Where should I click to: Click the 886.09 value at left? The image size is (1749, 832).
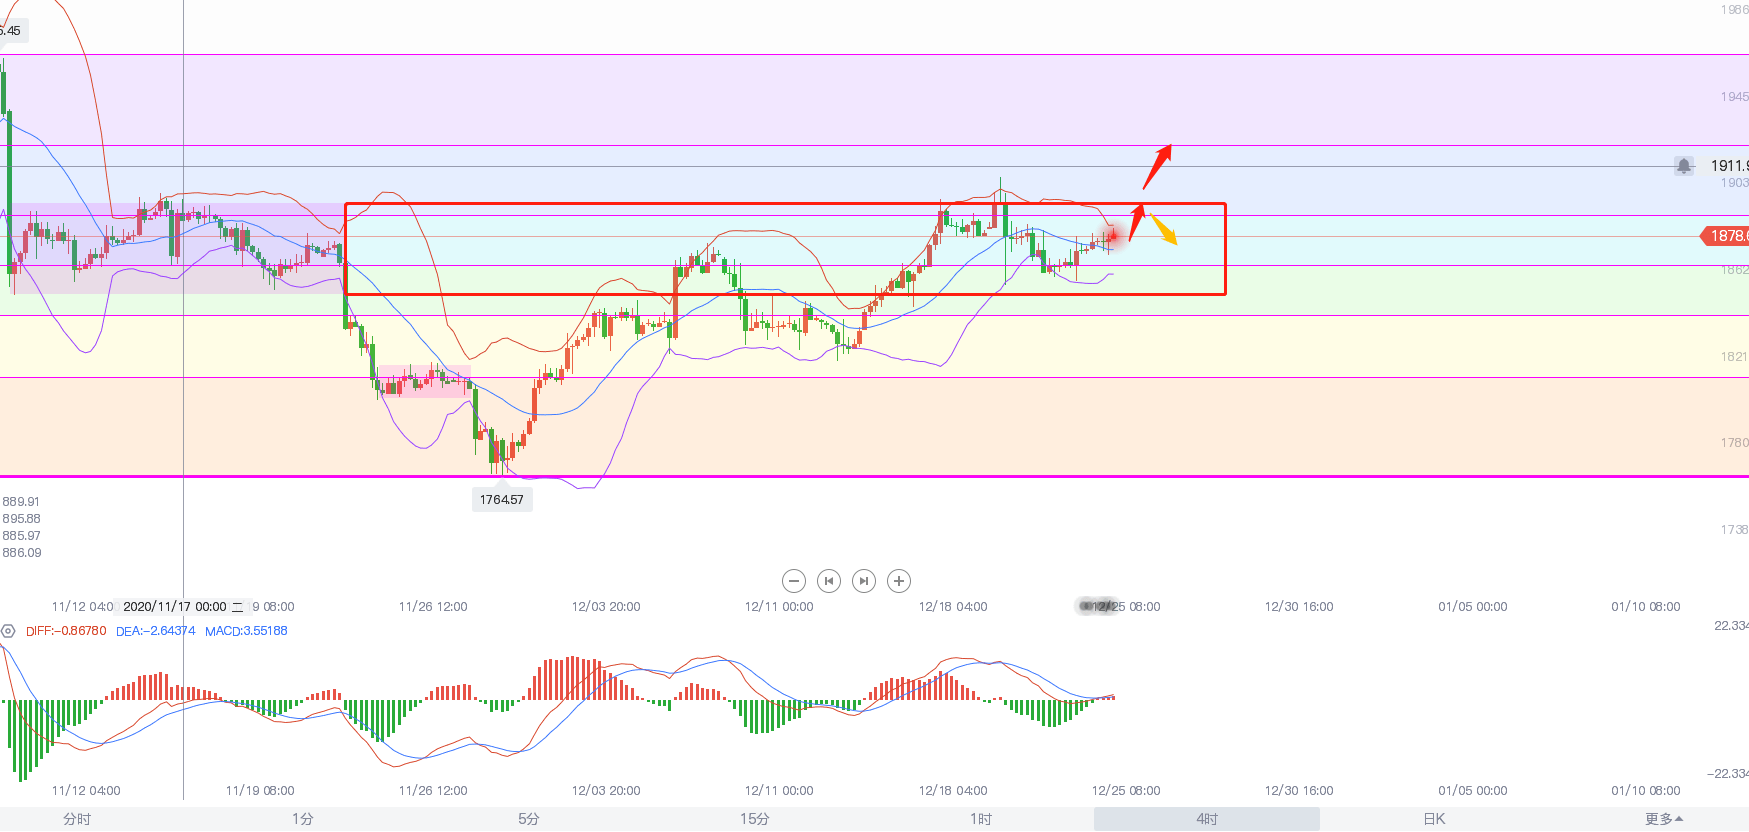pos(22,553)
